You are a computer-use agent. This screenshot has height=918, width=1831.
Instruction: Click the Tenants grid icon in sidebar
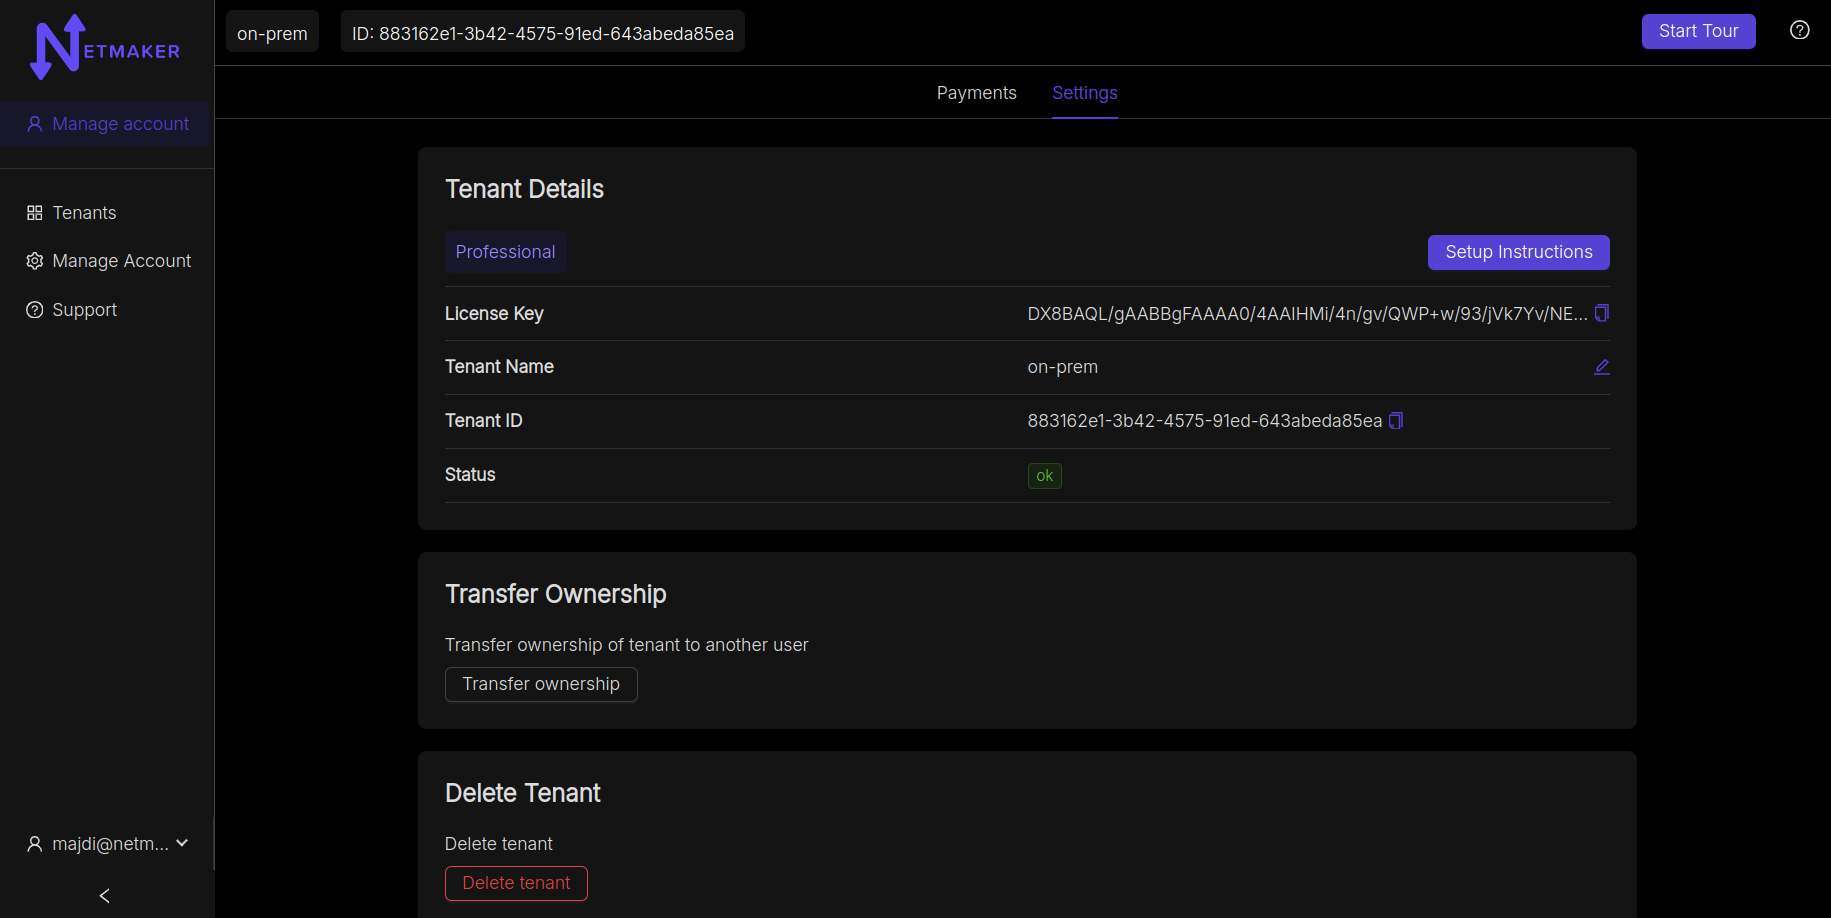35,213
